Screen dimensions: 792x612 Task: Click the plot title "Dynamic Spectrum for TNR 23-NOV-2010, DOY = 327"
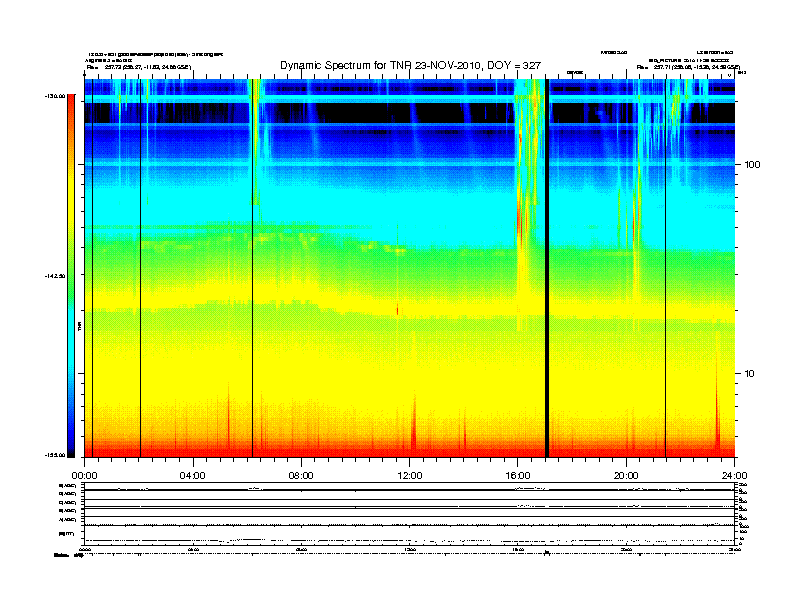click(x=410, y=65)
